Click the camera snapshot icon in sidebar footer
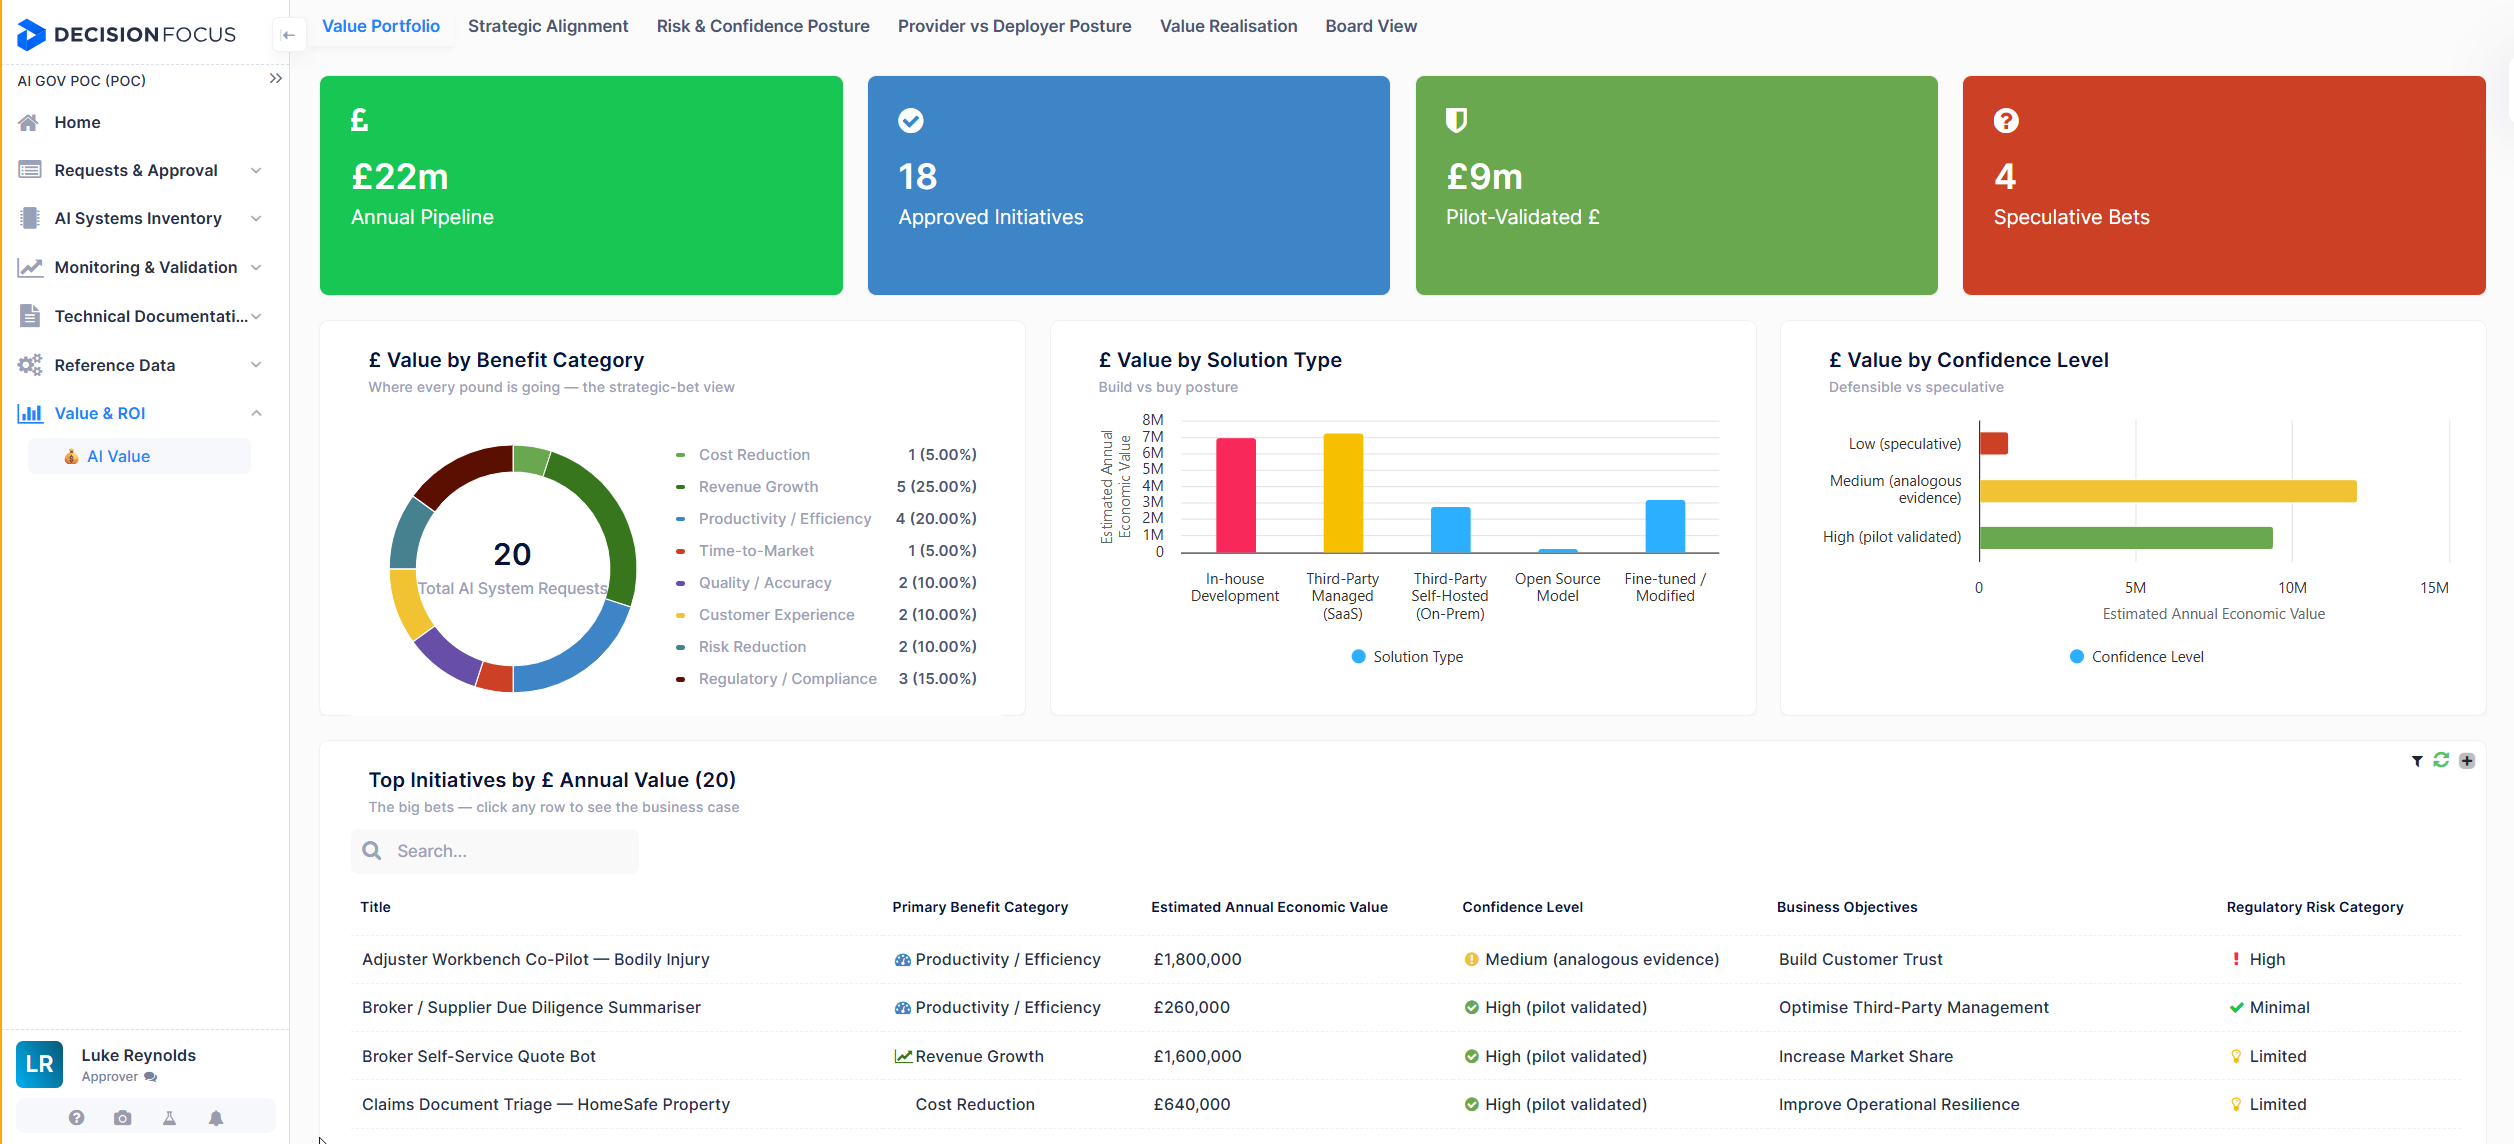The height and width of the screenshot is (1144, 2514). coord(122,1118)
